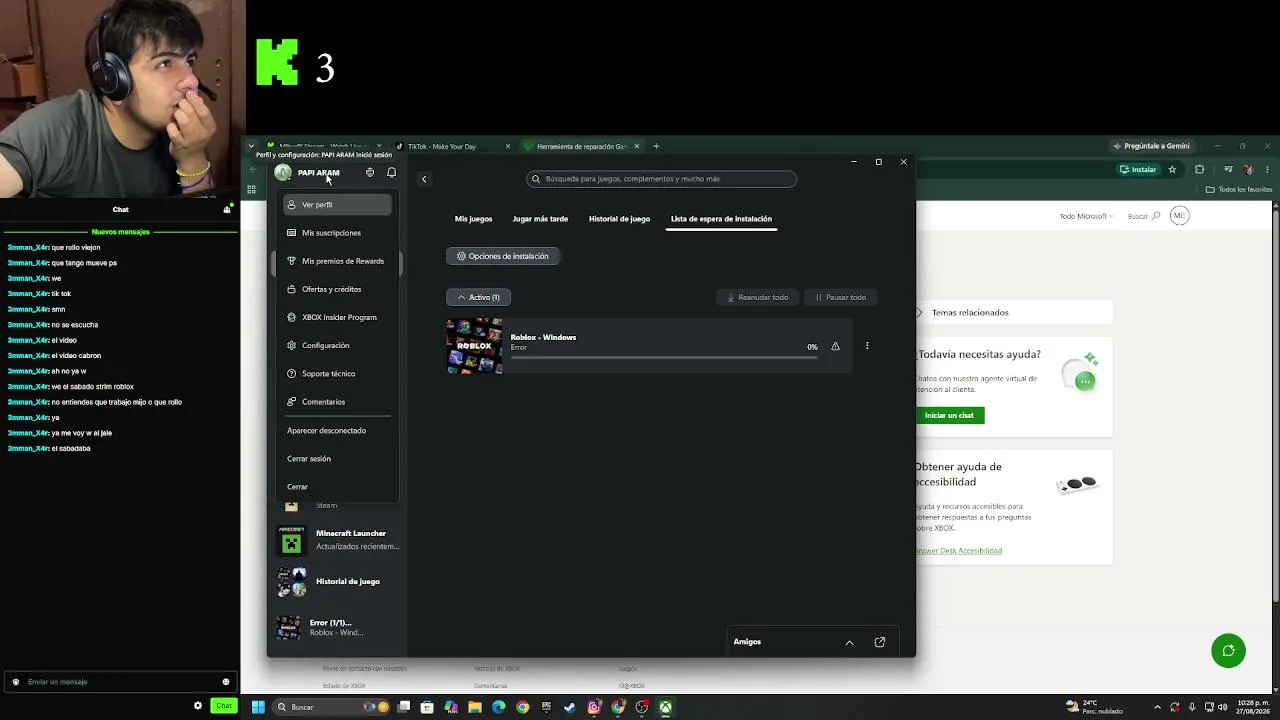Open the print queue icon beside PAPI ARAM
The image size is (1280, 720).
point(370,173)
